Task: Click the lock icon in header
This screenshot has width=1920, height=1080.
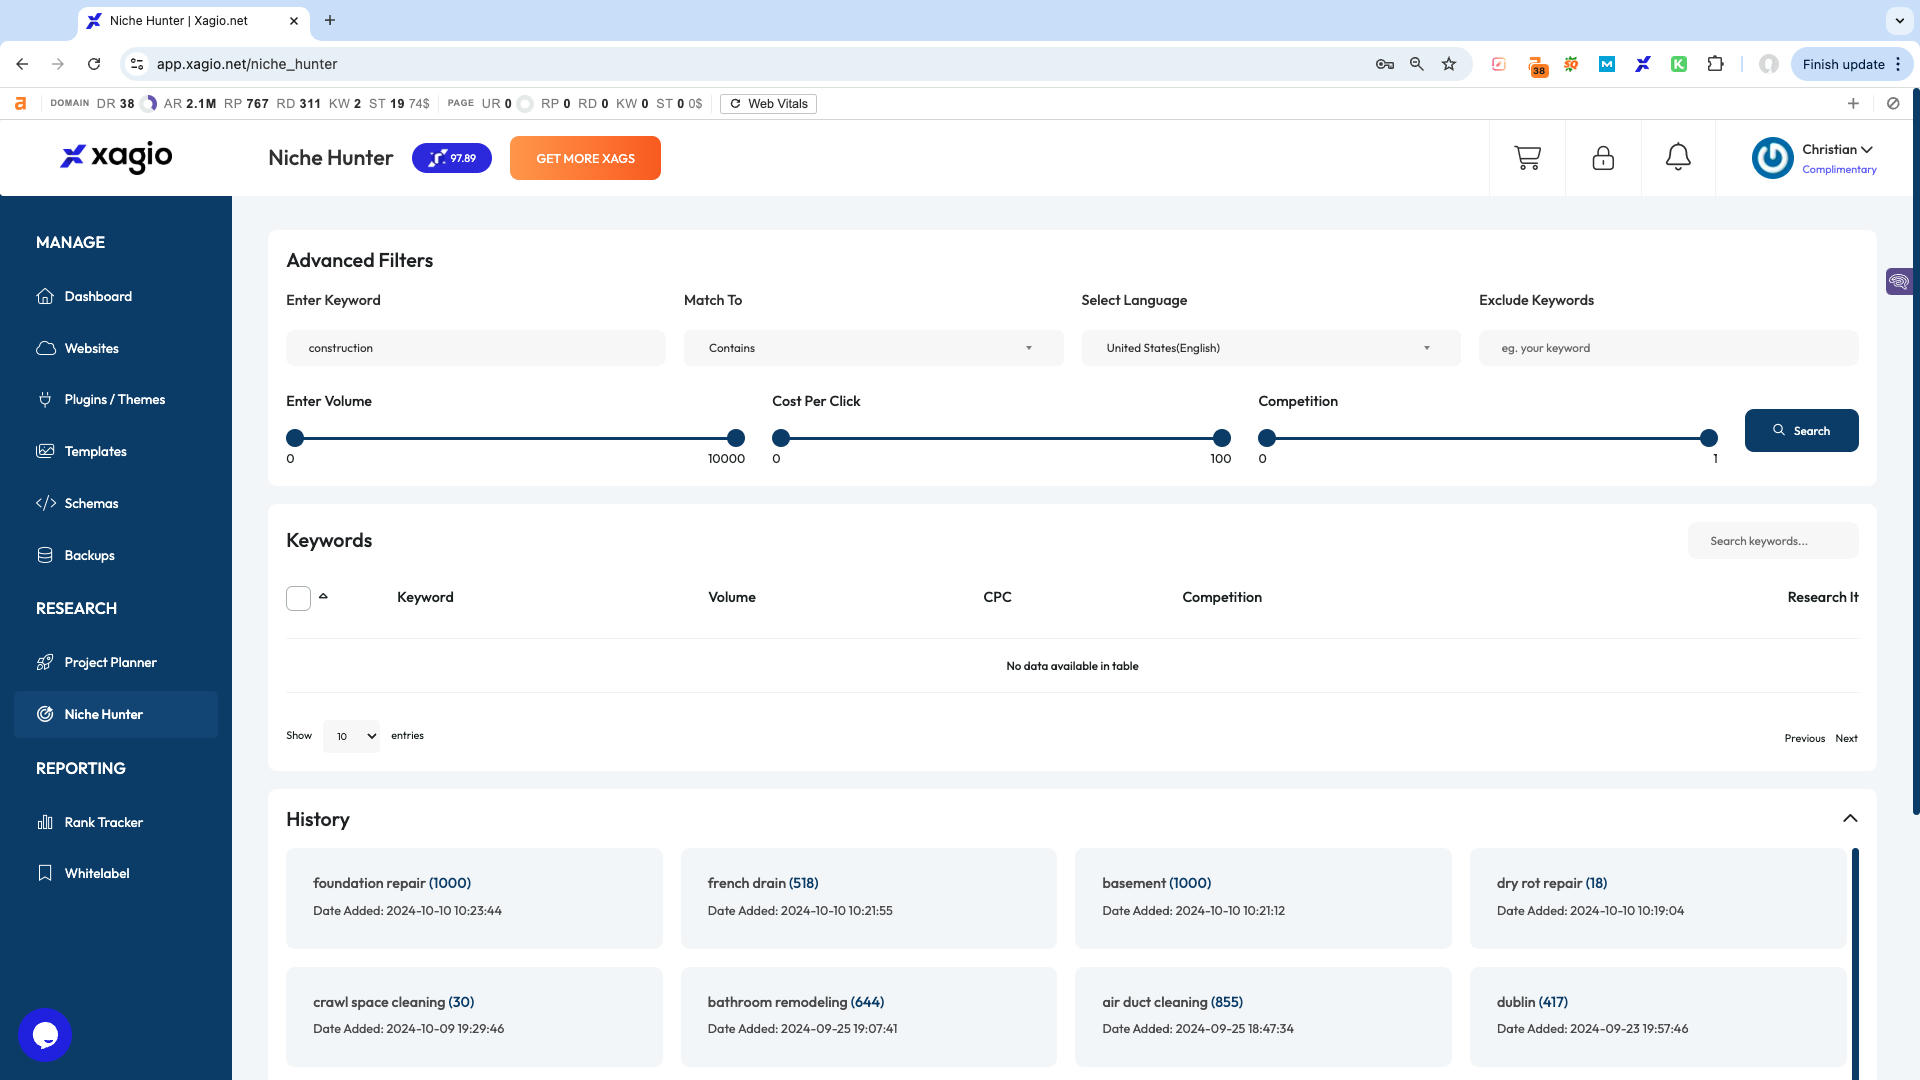Action: 1603,158
